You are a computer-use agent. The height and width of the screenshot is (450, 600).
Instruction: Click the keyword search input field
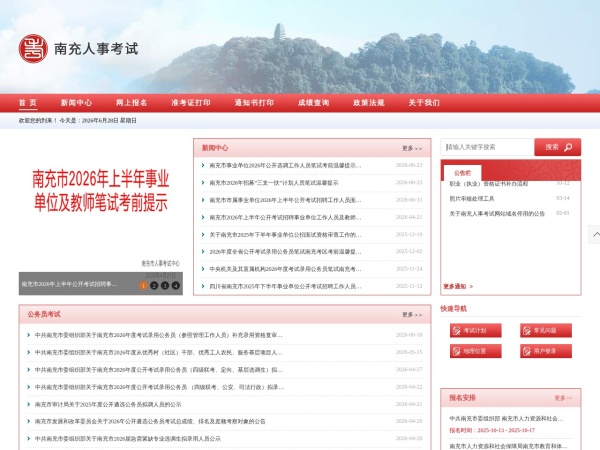click(488, 147)
